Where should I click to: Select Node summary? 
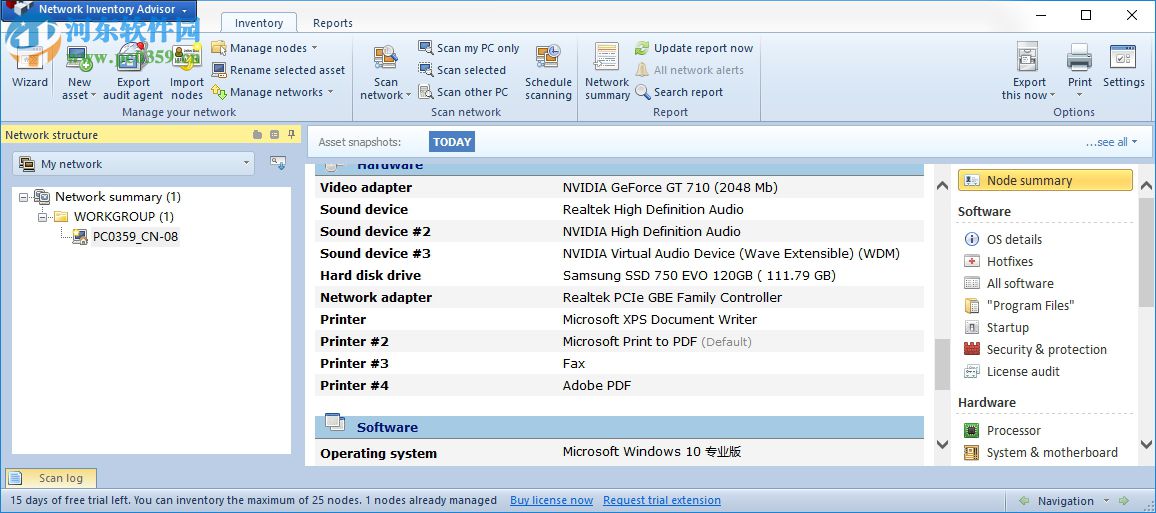pos(1045,181)
